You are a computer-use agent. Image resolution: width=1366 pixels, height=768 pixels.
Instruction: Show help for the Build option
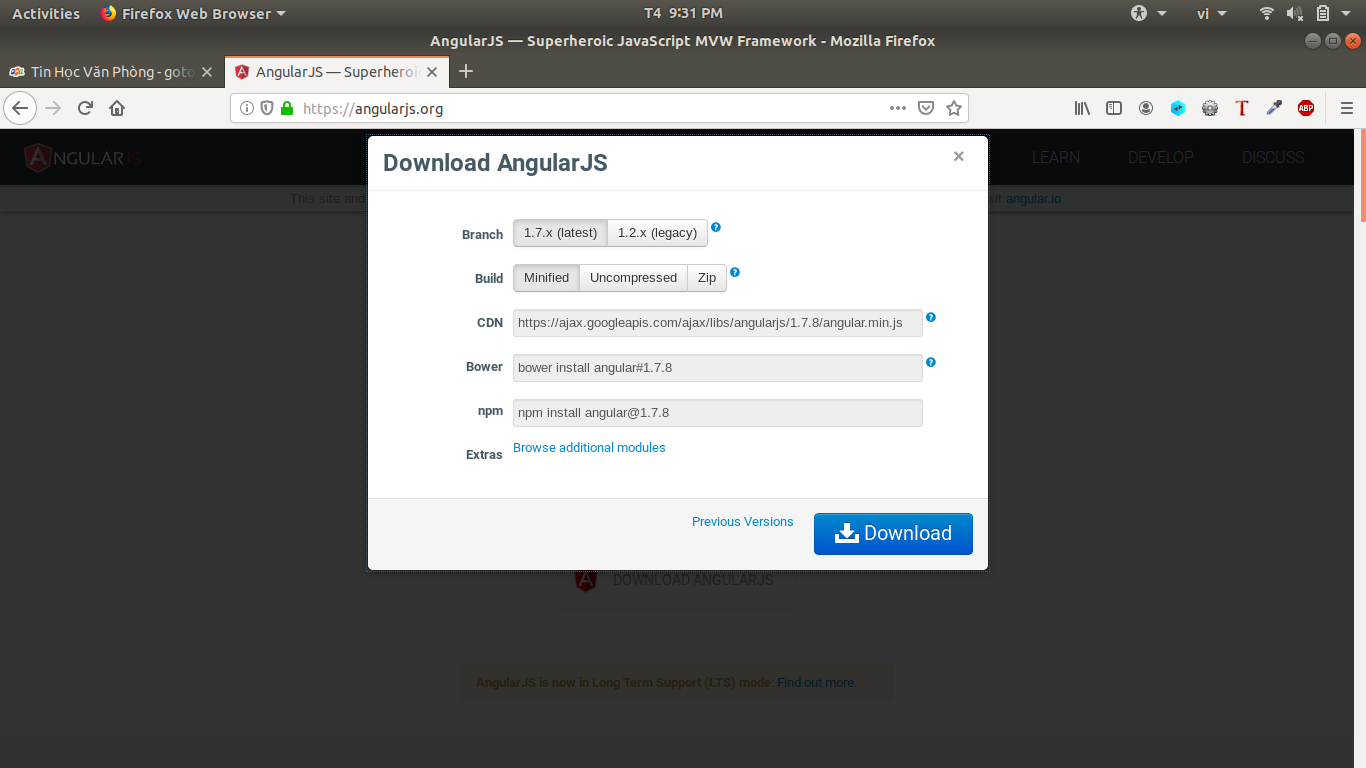click(735, 272)
